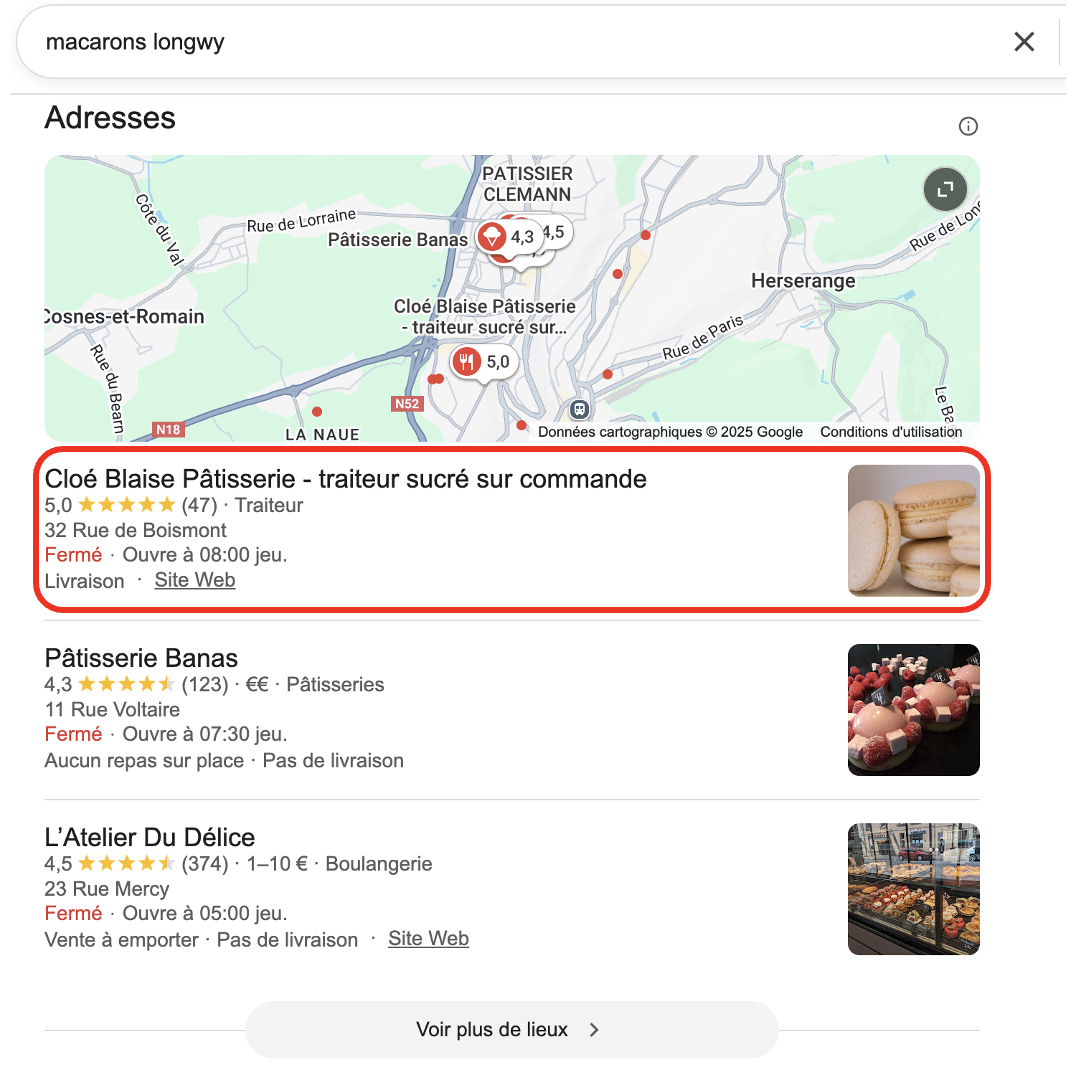Open Pâtisserie Banas listing
This screenshot has width=1082, height=1076.
(141, 658)
